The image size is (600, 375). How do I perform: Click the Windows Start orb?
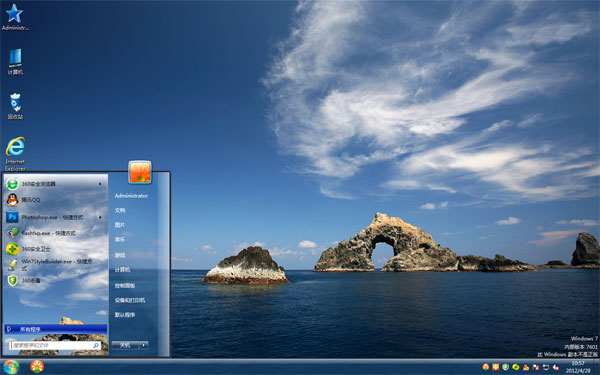pos(11,367)
